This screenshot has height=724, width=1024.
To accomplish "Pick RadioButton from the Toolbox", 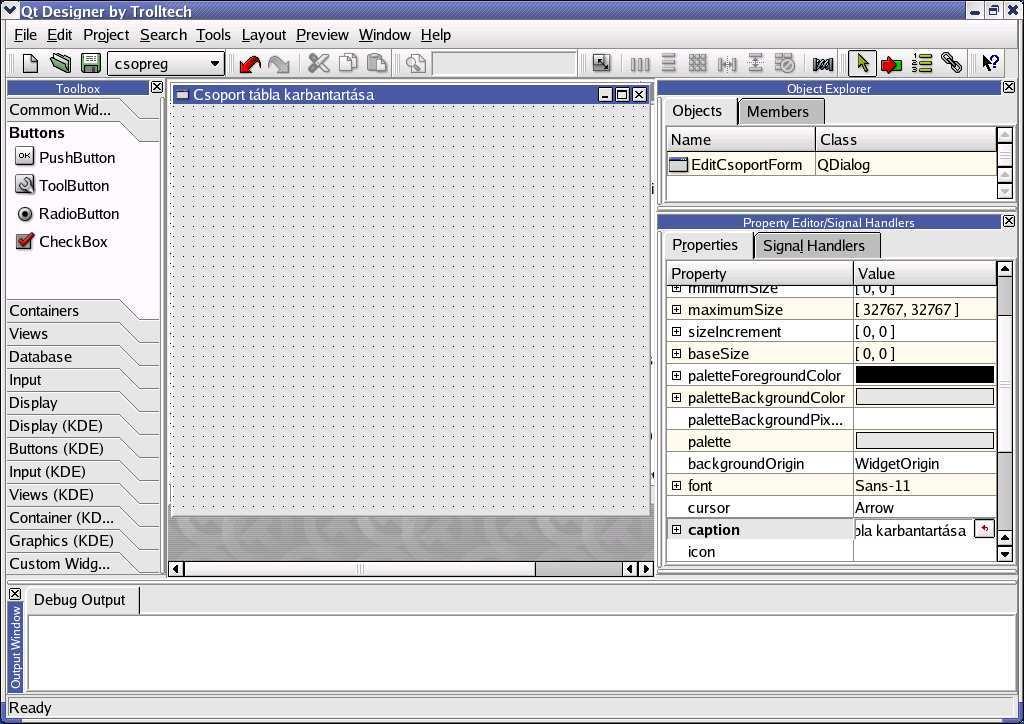I will 67,213.
